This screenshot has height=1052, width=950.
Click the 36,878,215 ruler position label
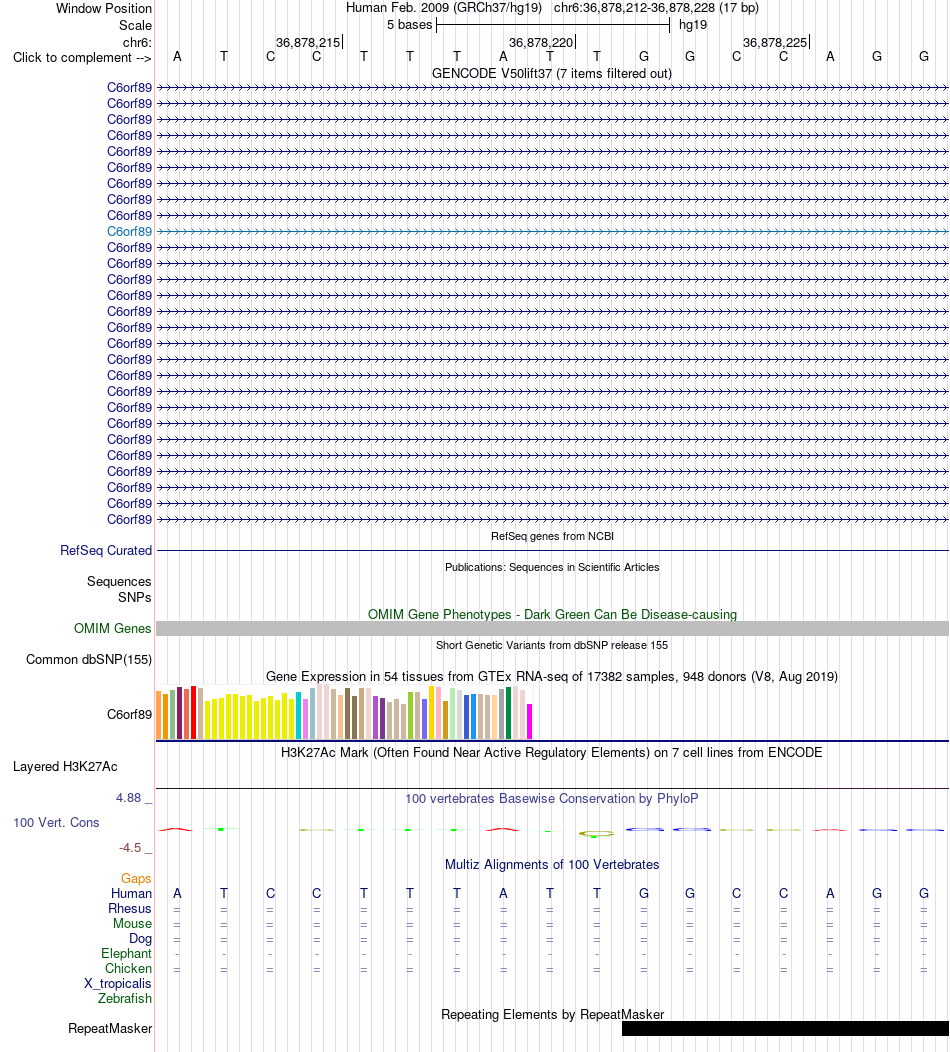(308, 42)
